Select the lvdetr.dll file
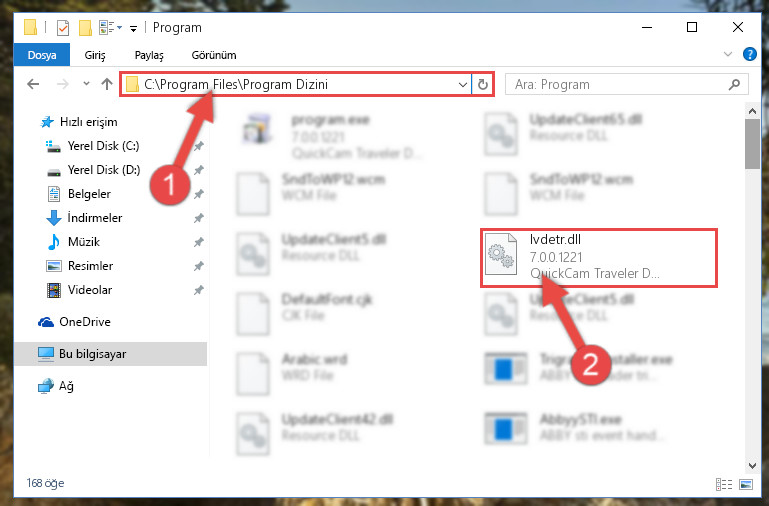 598,257
